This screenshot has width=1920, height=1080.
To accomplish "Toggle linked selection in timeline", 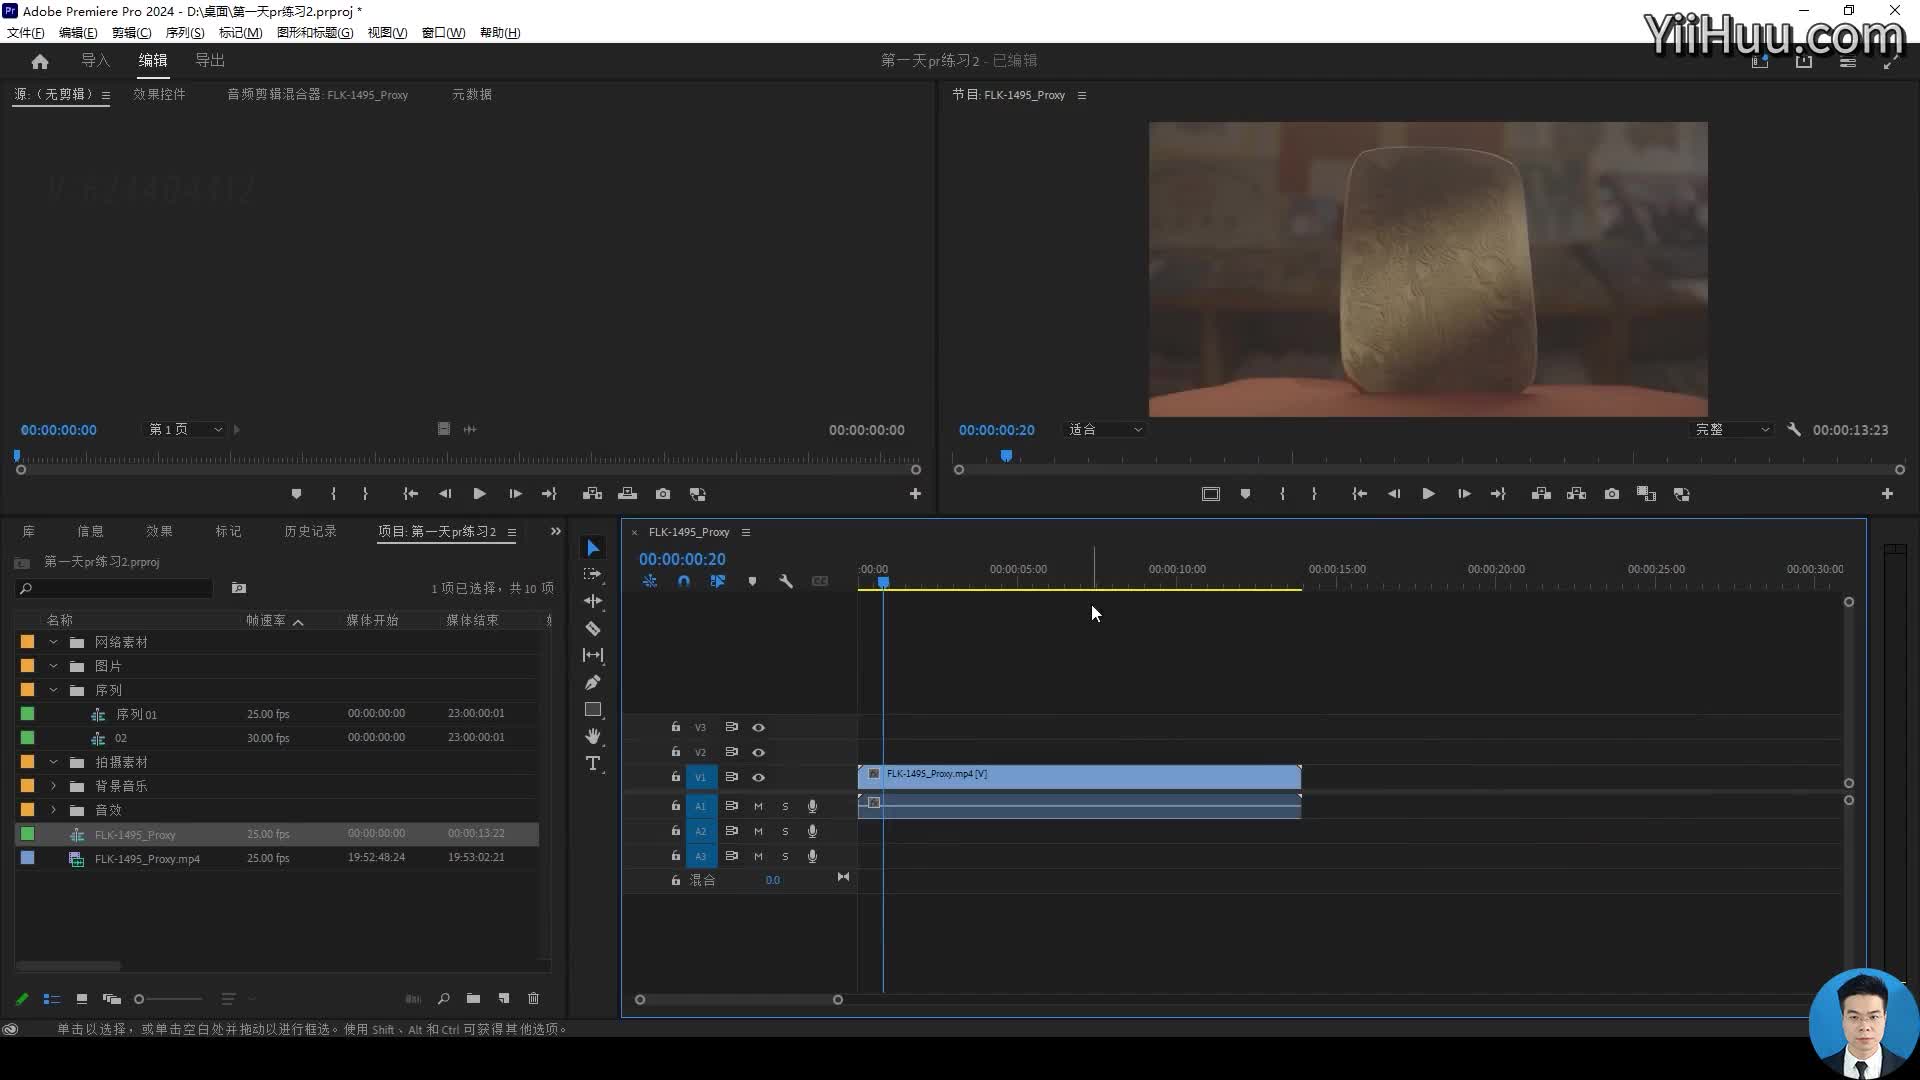I will pos(718,581).
